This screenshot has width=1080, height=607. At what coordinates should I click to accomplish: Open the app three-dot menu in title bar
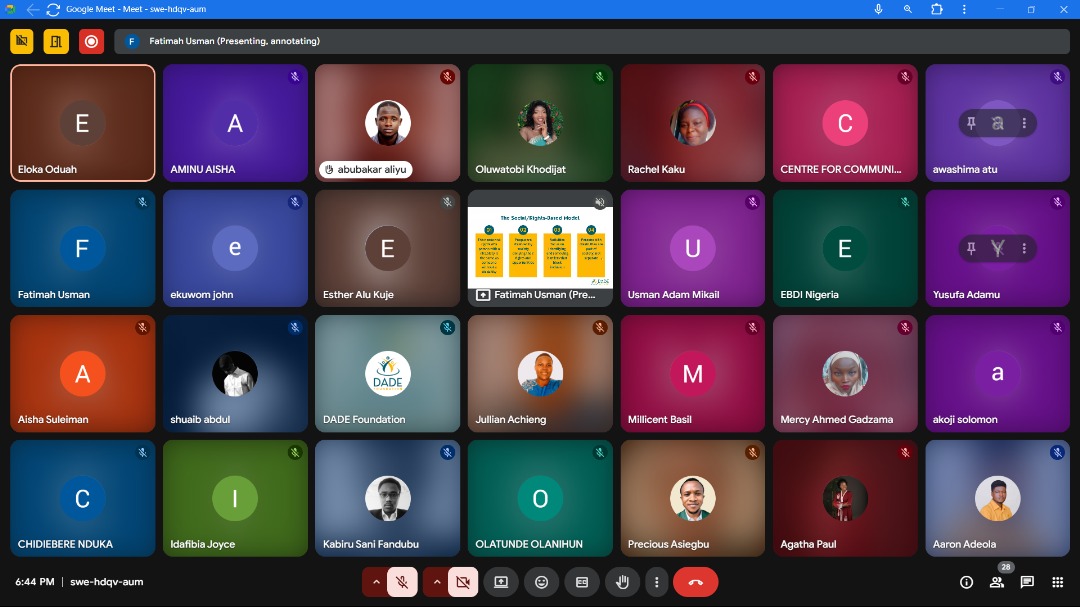pyautogui.click(x=964, y=9)
